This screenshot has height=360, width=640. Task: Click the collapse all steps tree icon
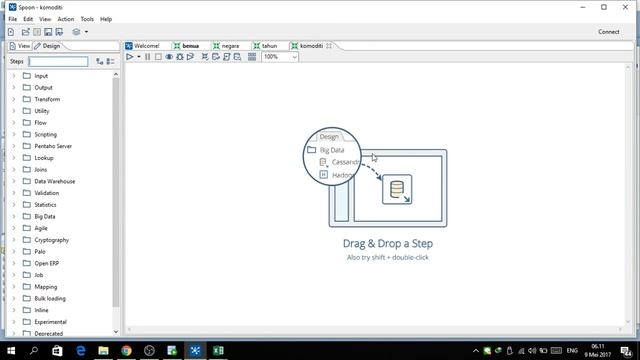110,62
